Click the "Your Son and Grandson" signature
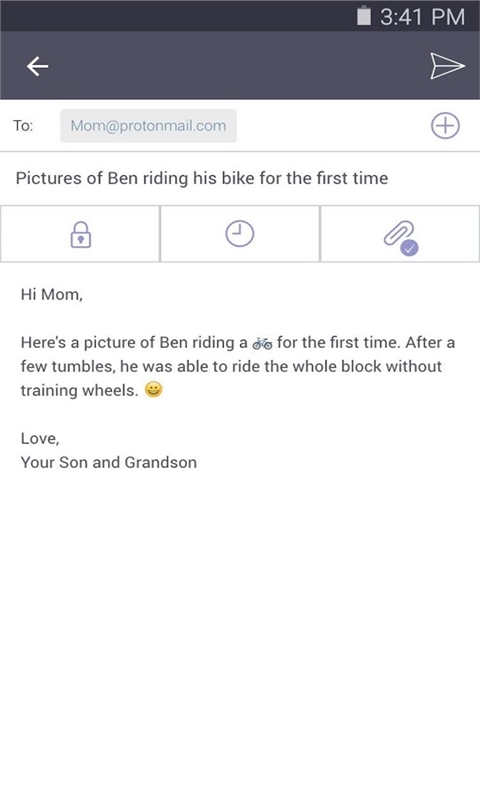The height and width of the screenshot is (800, 480). (109, 462)
